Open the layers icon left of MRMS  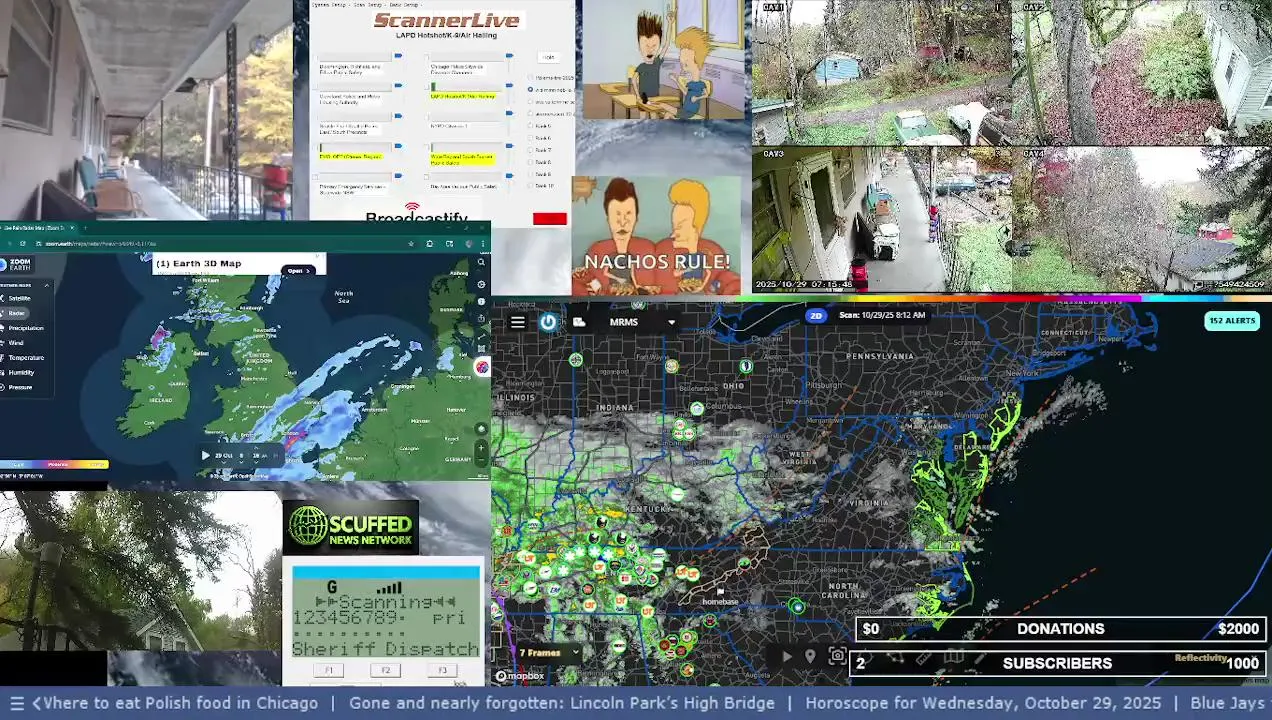(579, 322)
